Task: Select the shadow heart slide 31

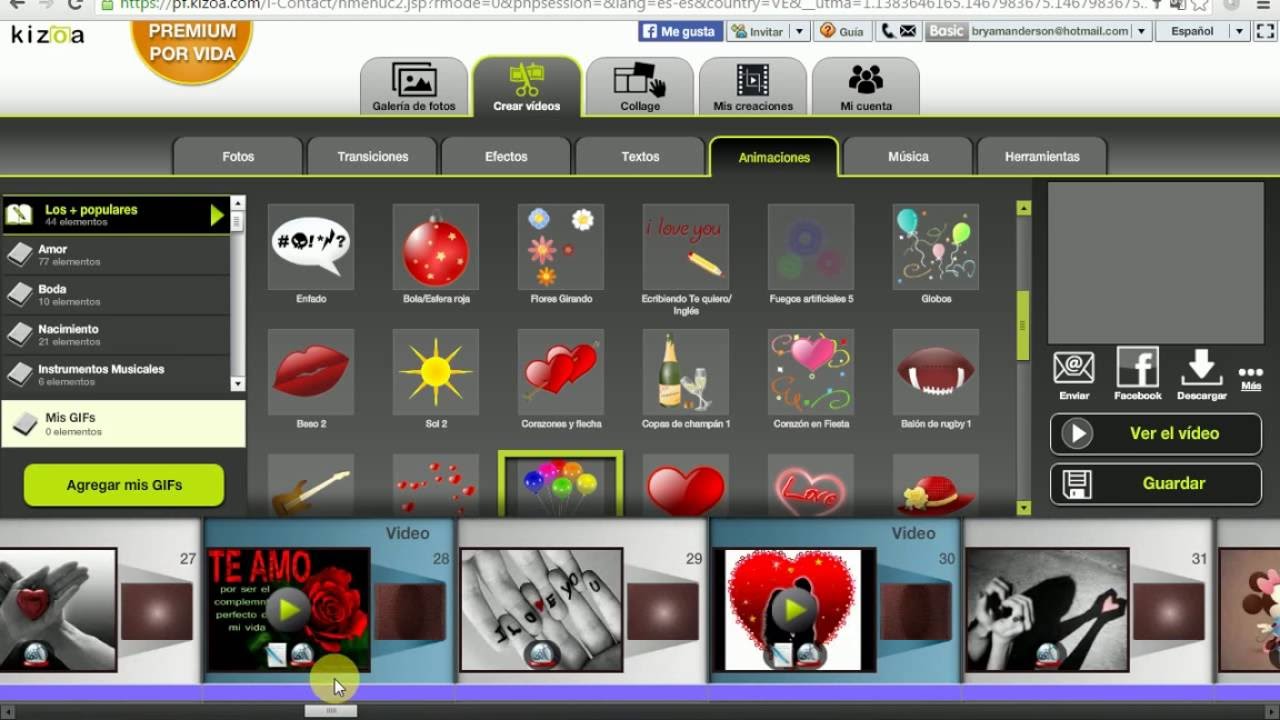Action: pyautogui.click(x=1047, y=609)
